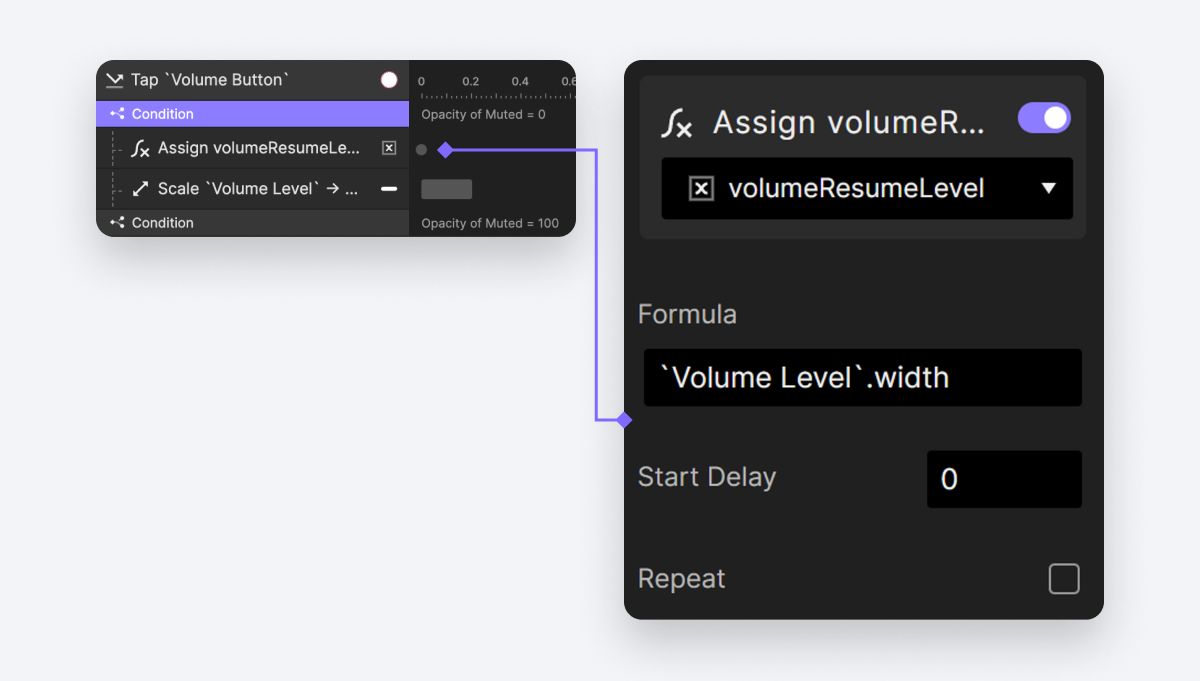Click the scale arrow icon beside Scale Volume Level
Screen dimensions: 1200x681
(x=141, y=189)
